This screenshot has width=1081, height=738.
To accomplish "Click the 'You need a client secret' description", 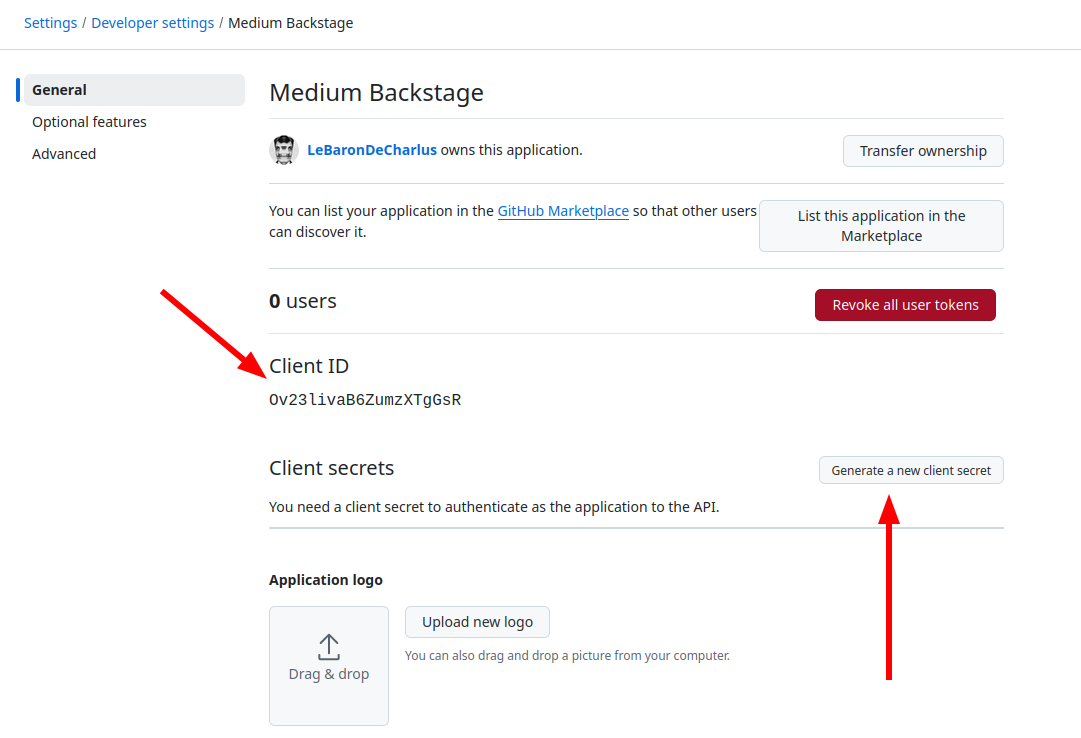I will 494,507.
